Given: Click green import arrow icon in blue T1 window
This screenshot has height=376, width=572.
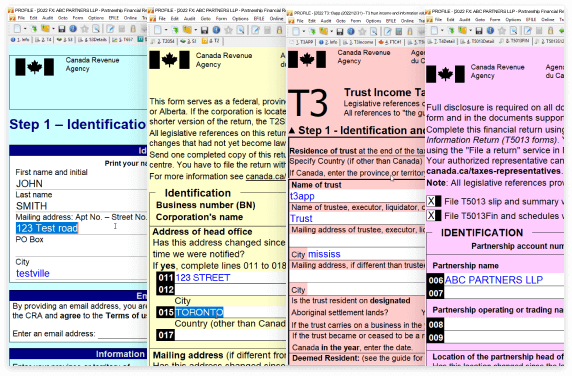Looking at the screenshot, I should (34, 28).
